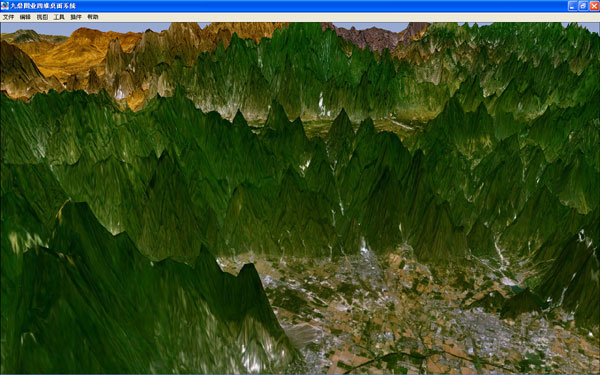The image size is (600, 375).
Task: Open the 帮助 (Help) menu
Action: coord(93,17)
